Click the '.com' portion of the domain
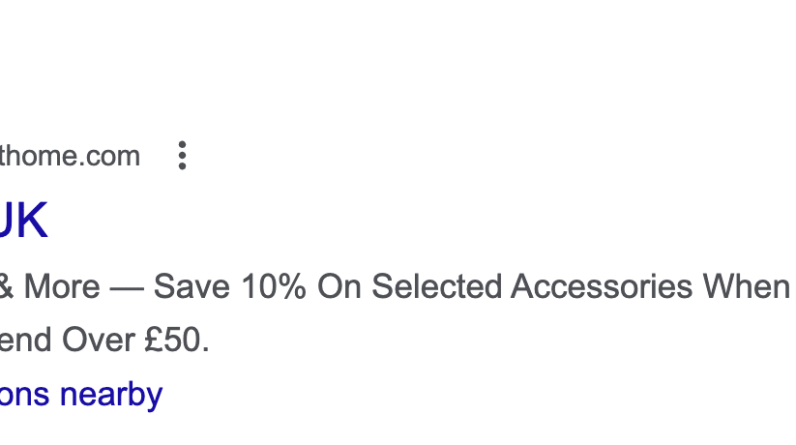The image size is (796, 445). (x=110, y=157)
